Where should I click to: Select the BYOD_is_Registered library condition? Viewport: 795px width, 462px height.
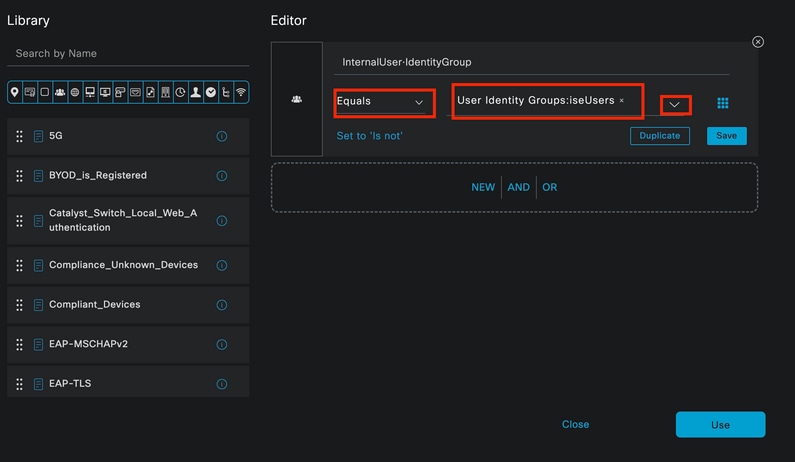128,175
